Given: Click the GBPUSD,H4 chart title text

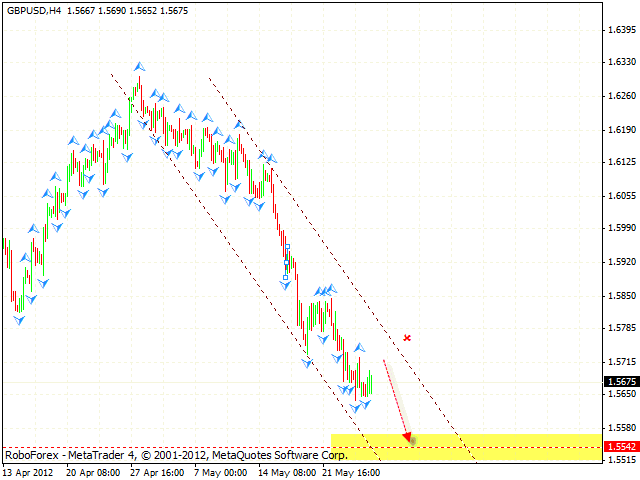Looking at the screenshot, I should tap(32, 10).
